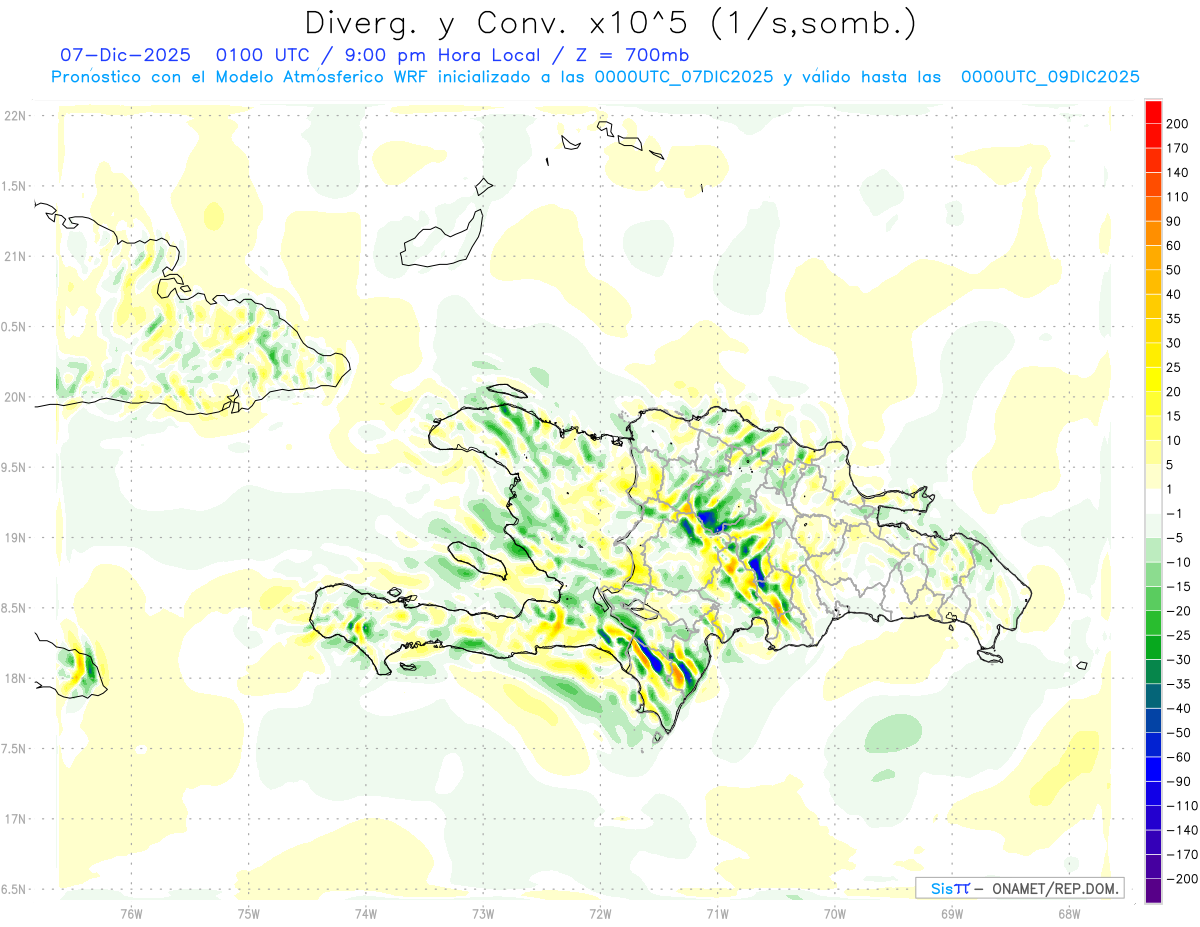This screenshot has height=927, width=1200.
Task: Click the '8.5N' latitude label
Action: click(14, 608)
